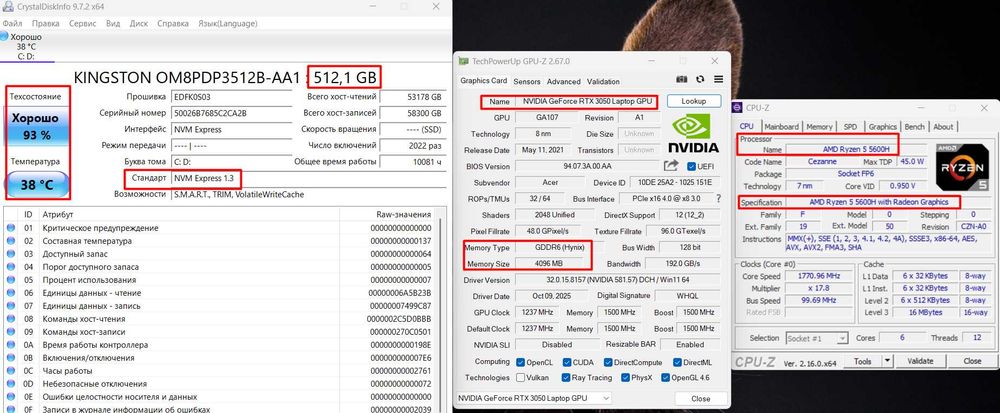Open Вид menu
The height and width of the screenshot is (413, 1000).
tap(113, 24)
